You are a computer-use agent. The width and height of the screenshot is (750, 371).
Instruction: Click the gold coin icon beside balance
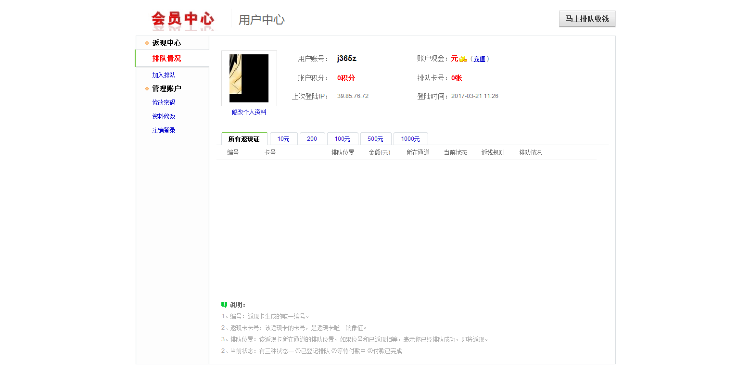coord(463,59)
